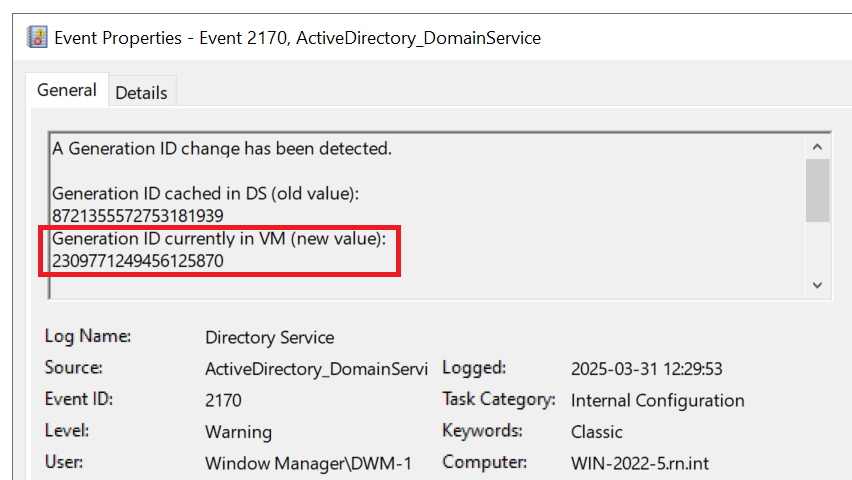Click the Event ID value 2170
The height and width of the screenshot is (480, 852).
point(223,401)
